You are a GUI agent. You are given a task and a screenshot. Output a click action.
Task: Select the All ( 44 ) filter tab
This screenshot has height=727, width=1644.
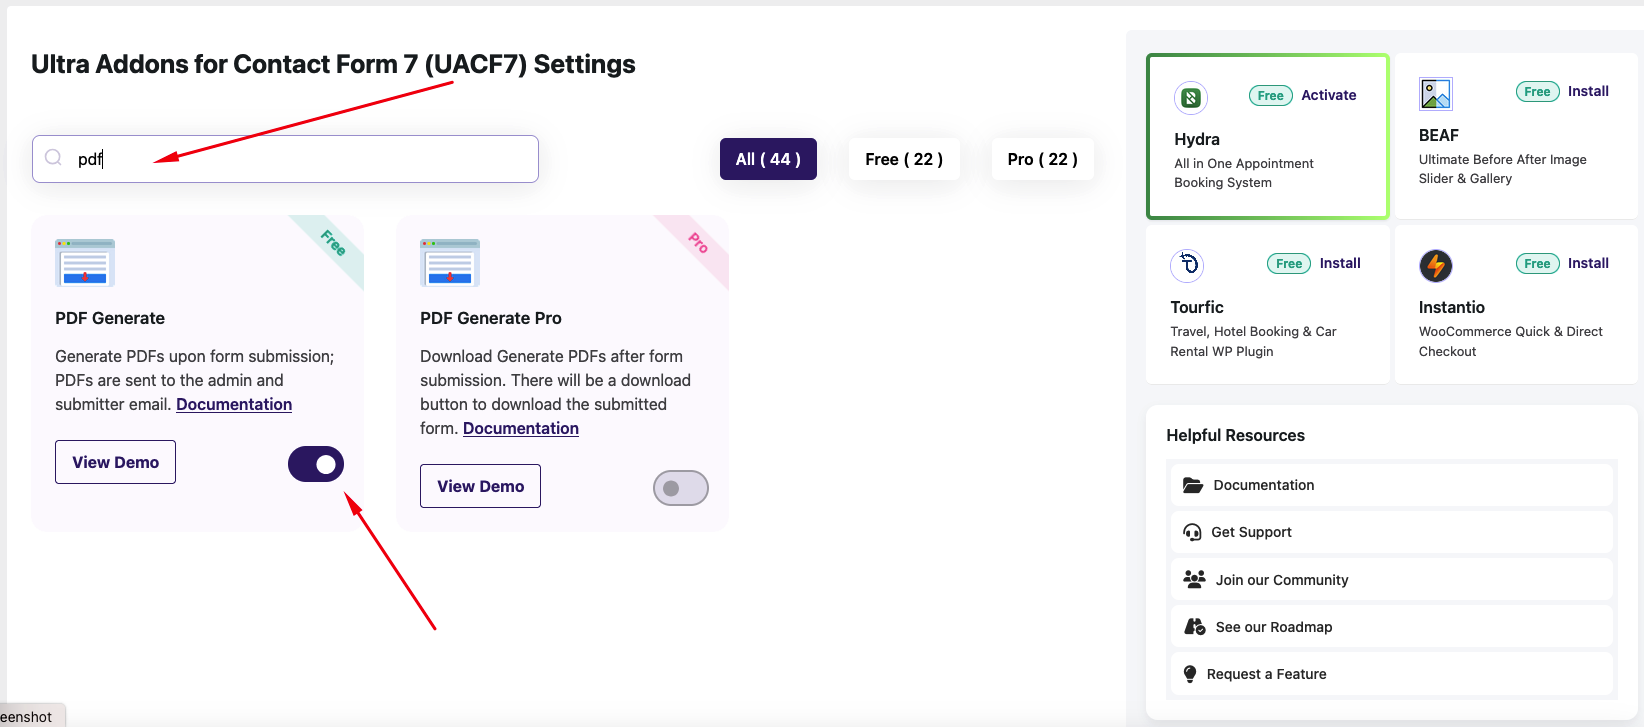[768, 159]
